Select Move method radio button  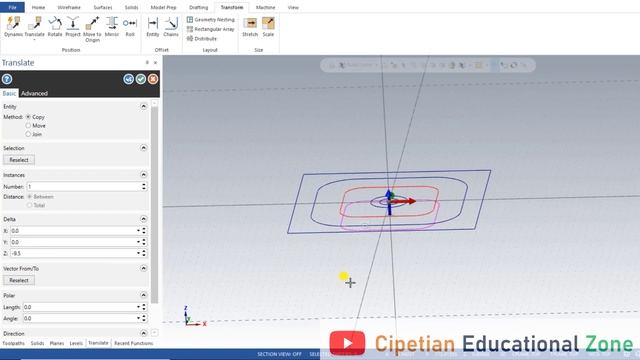tap(28, 125)
